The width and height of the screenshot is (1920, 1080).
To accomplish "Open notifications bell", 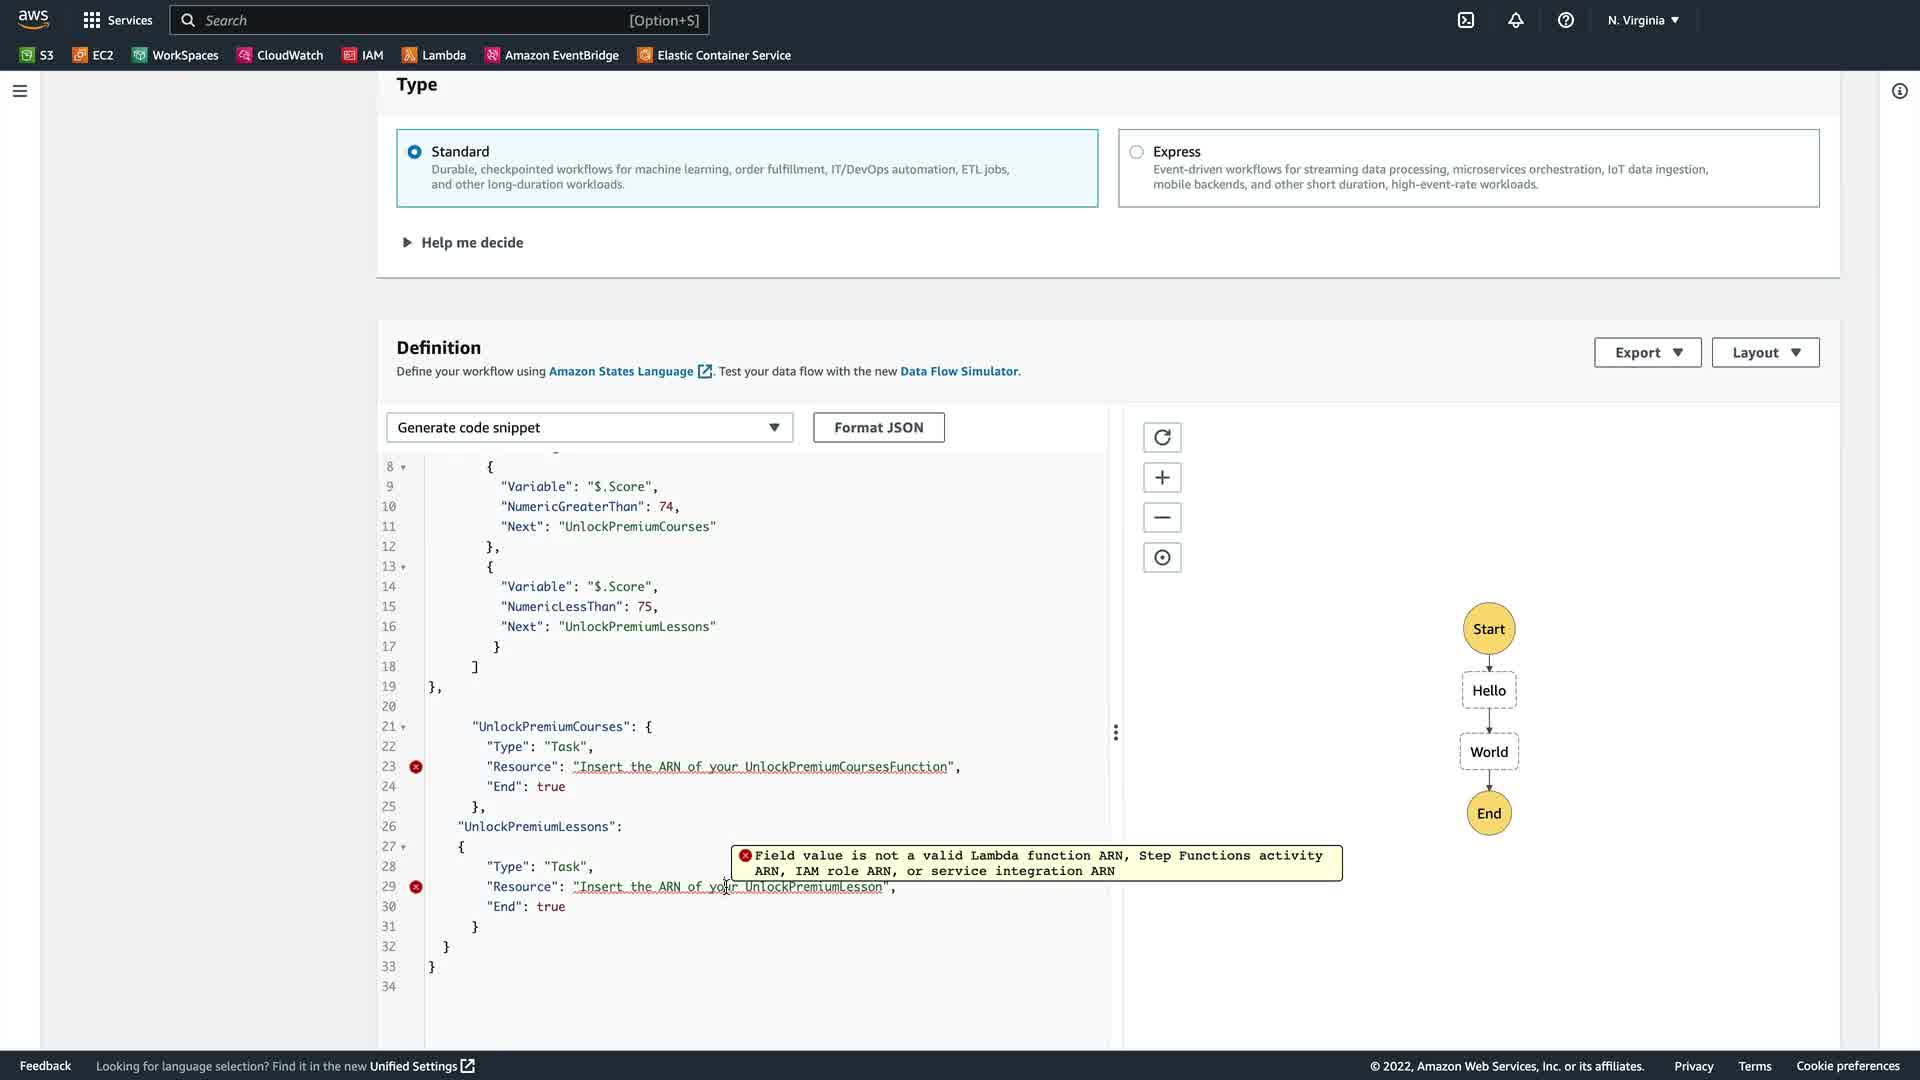I will (1516, 20).
